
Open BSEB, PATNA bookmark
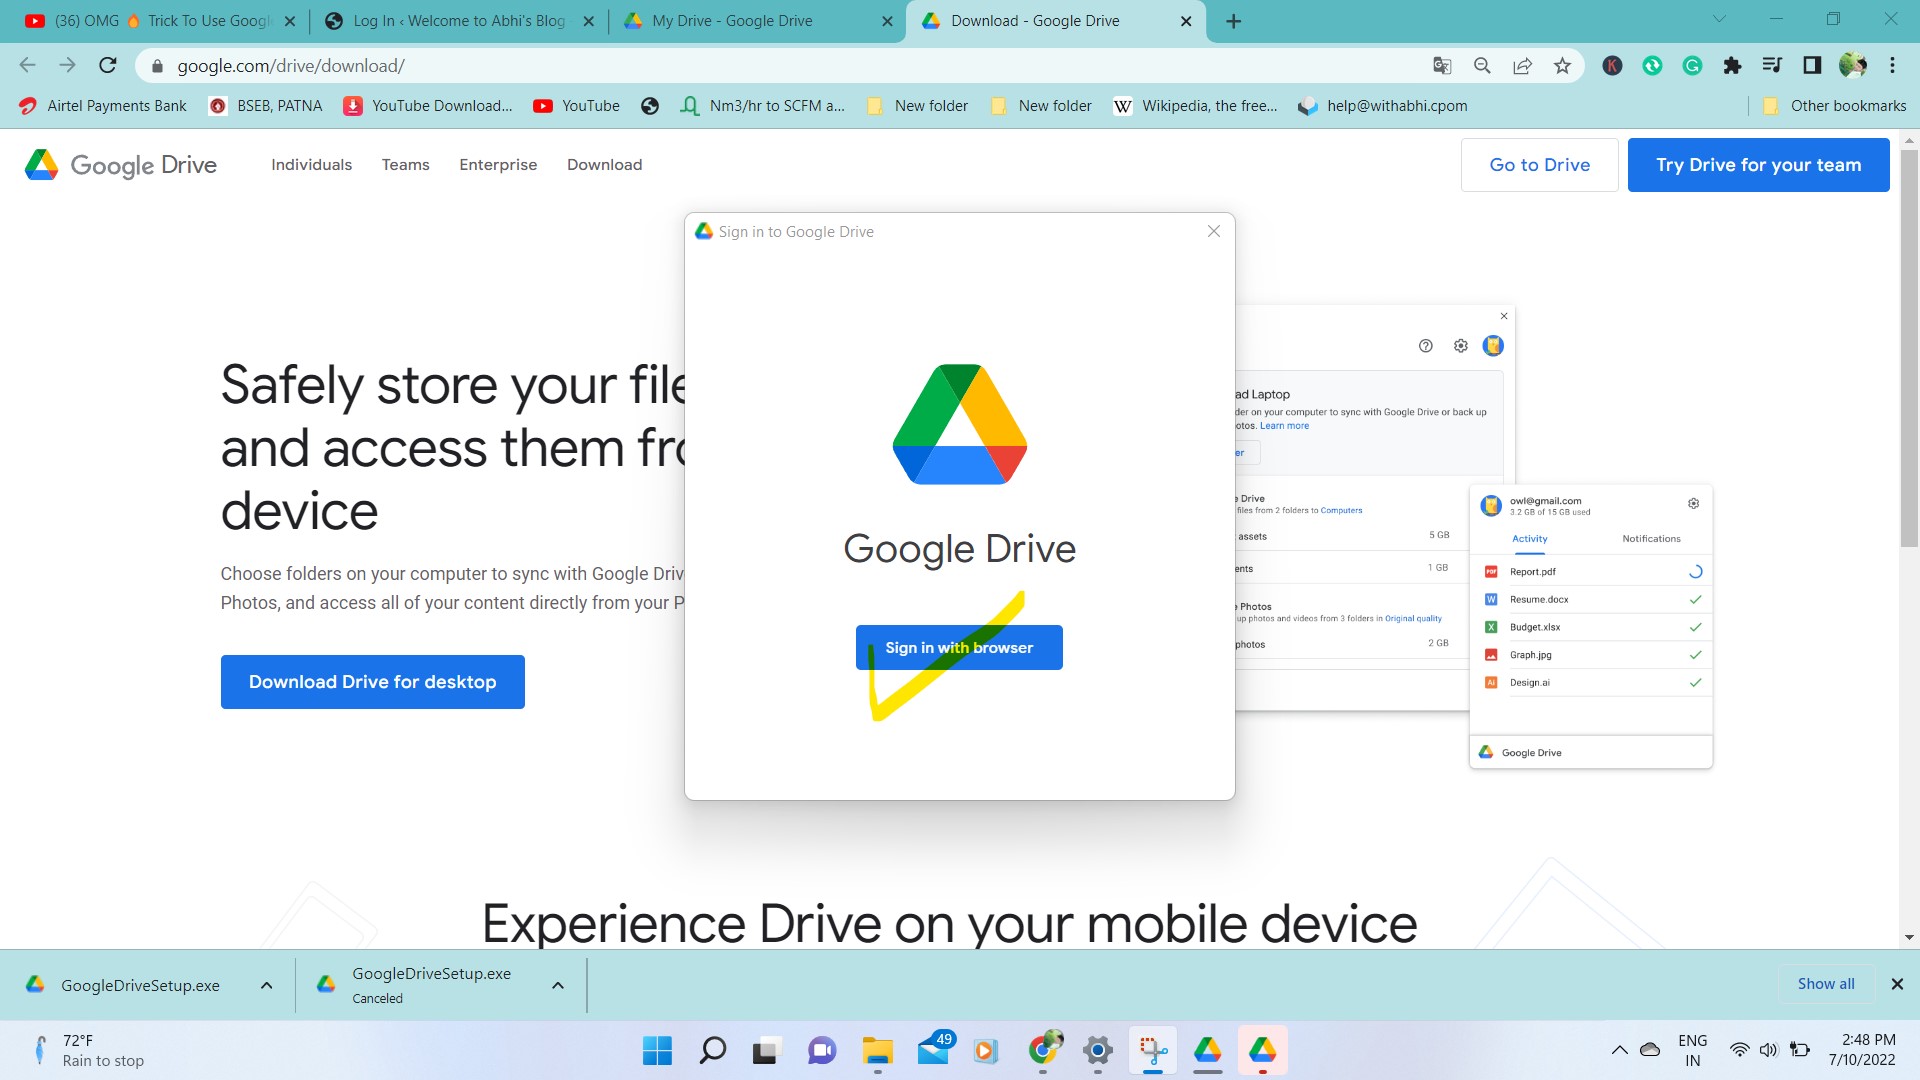coord(265,106)
